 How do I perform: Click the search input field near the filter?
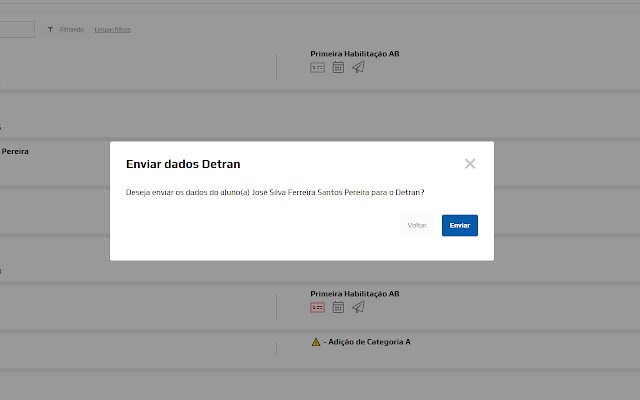tap(17, 29)
